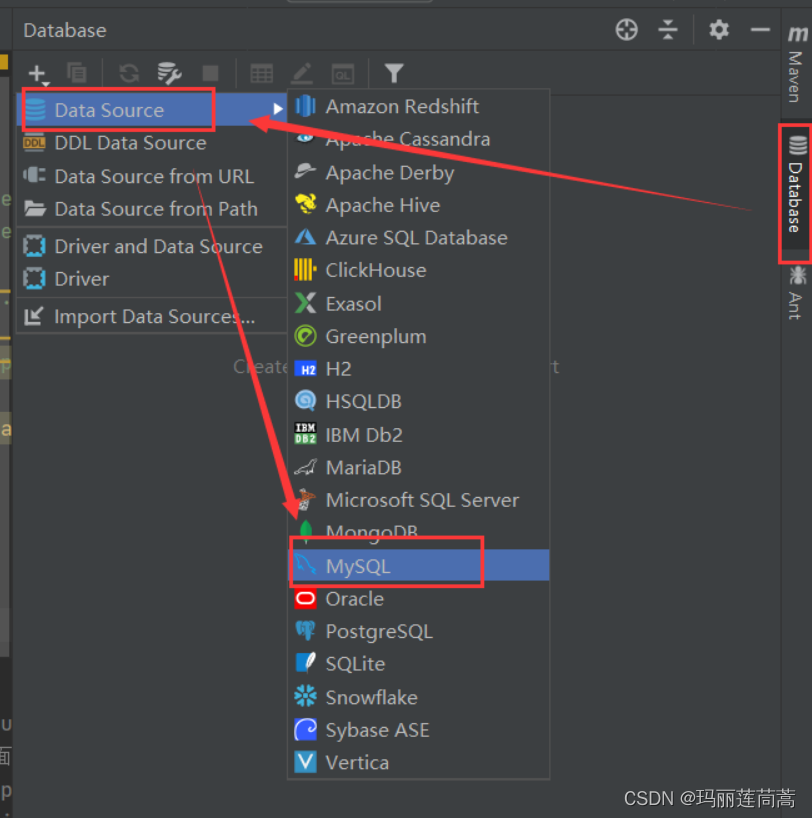The image size is (812, 818).
Task: Choose MySQL data source
Action: tap(419, 566)
